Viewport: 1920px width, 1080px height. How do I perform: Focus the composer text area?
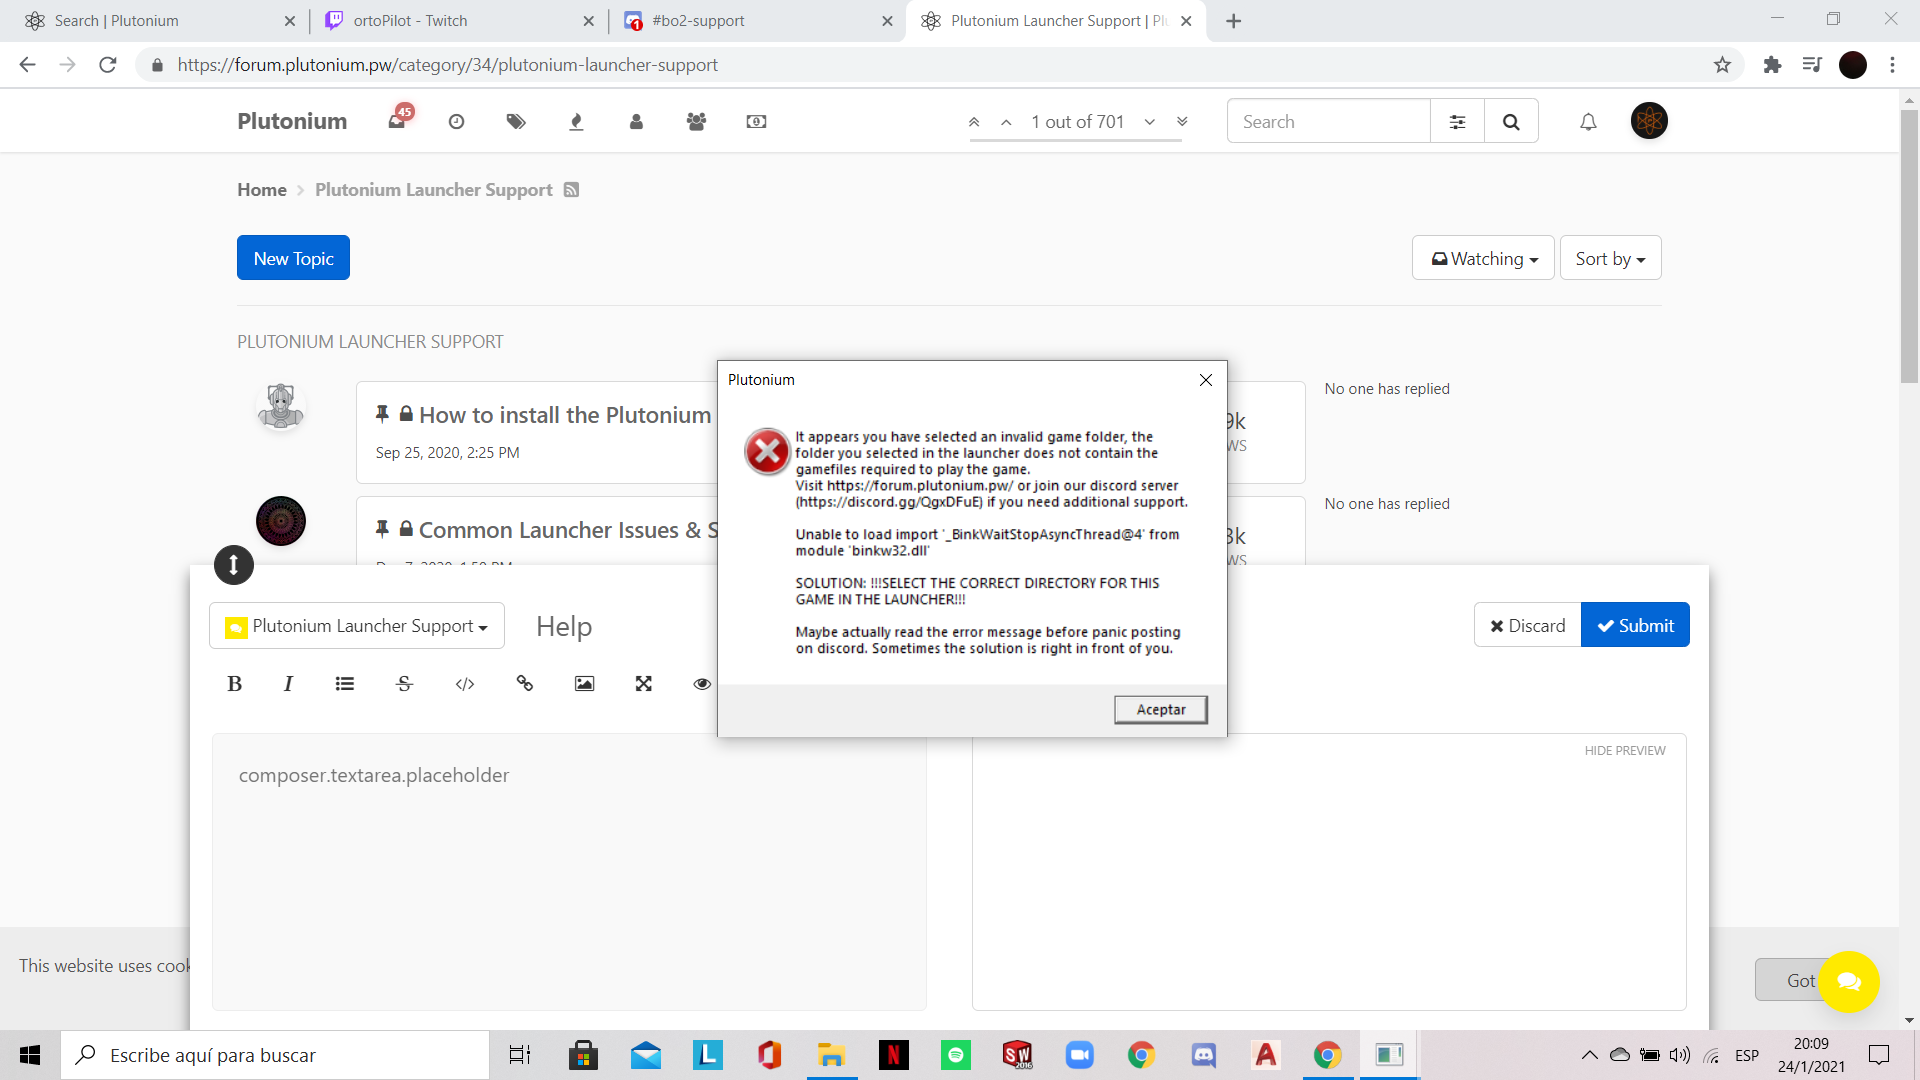569,872
